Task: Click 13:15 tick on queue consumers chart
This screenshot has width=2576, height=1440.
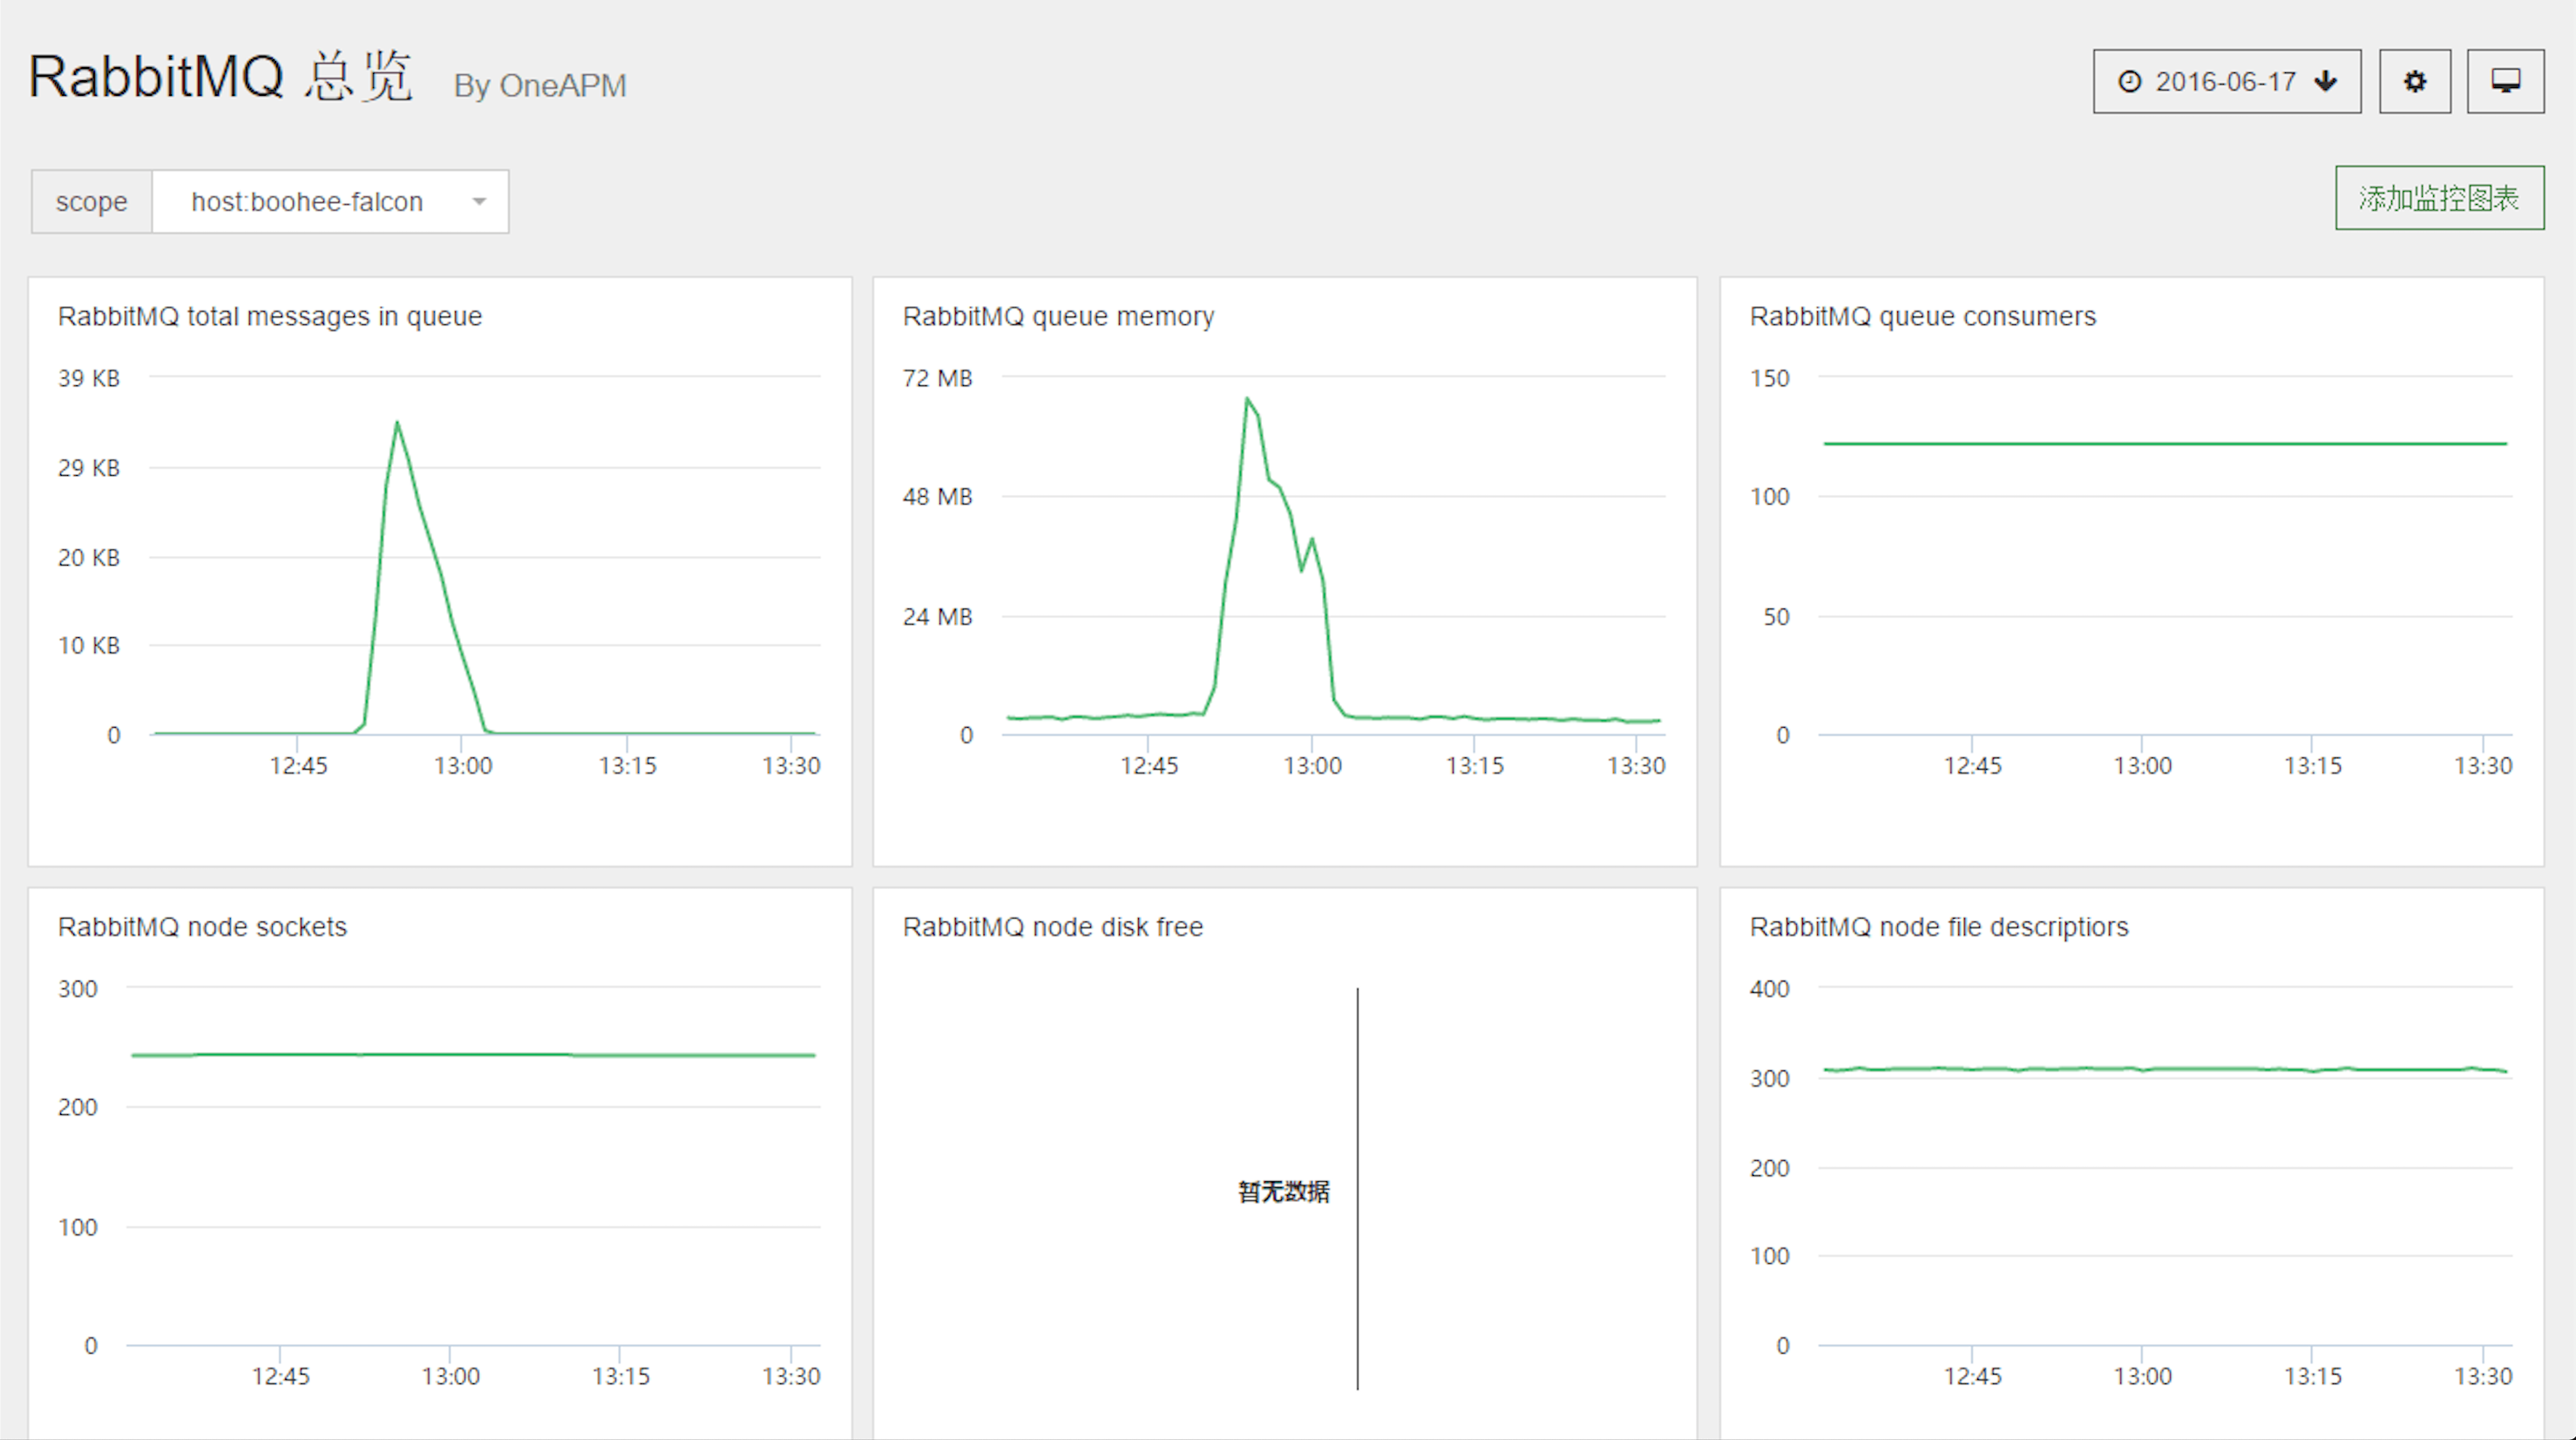Action: coord(2312,766)
